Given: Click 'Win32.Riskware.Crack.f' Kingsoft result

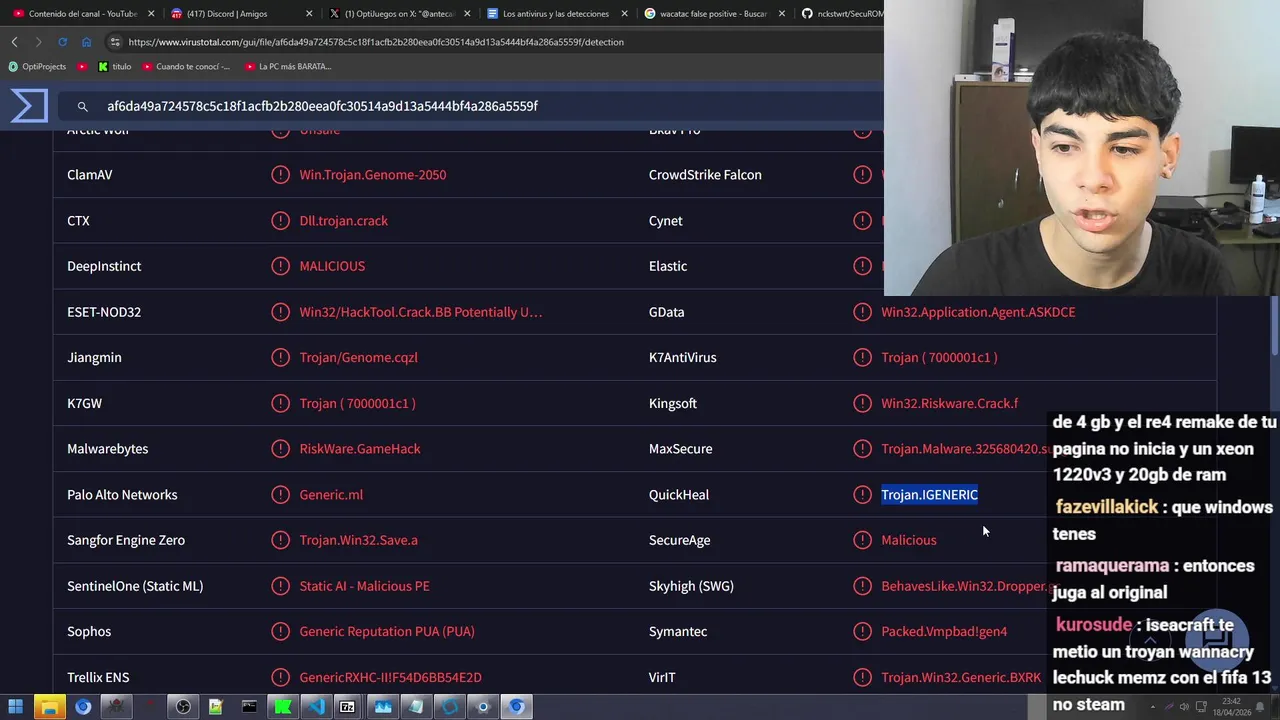Looking at the screenshot, I should [x=949, y=404].
